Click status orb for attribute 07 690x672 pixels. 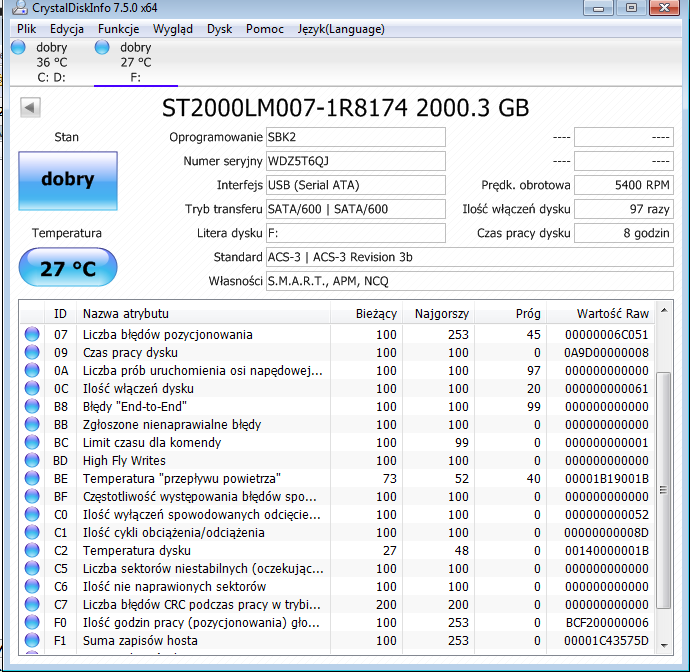point(32,334)
